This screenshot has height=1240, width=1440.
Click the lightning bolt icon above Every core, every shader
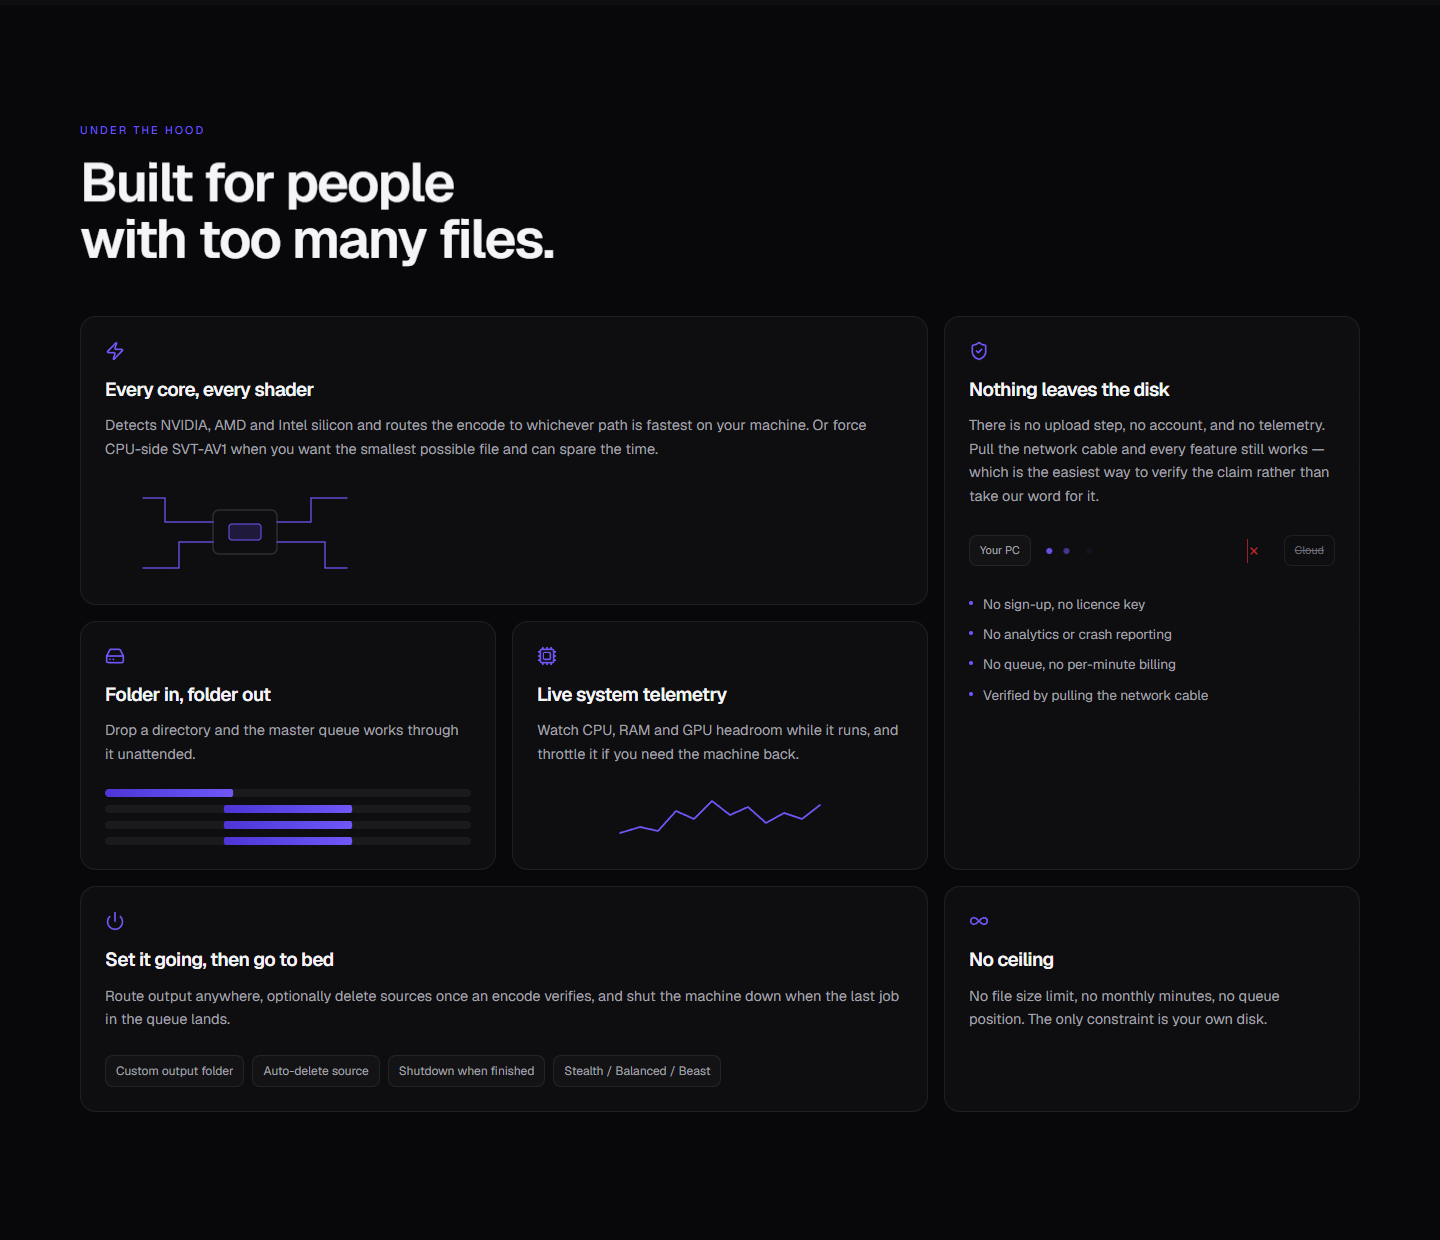click(115, 351)
